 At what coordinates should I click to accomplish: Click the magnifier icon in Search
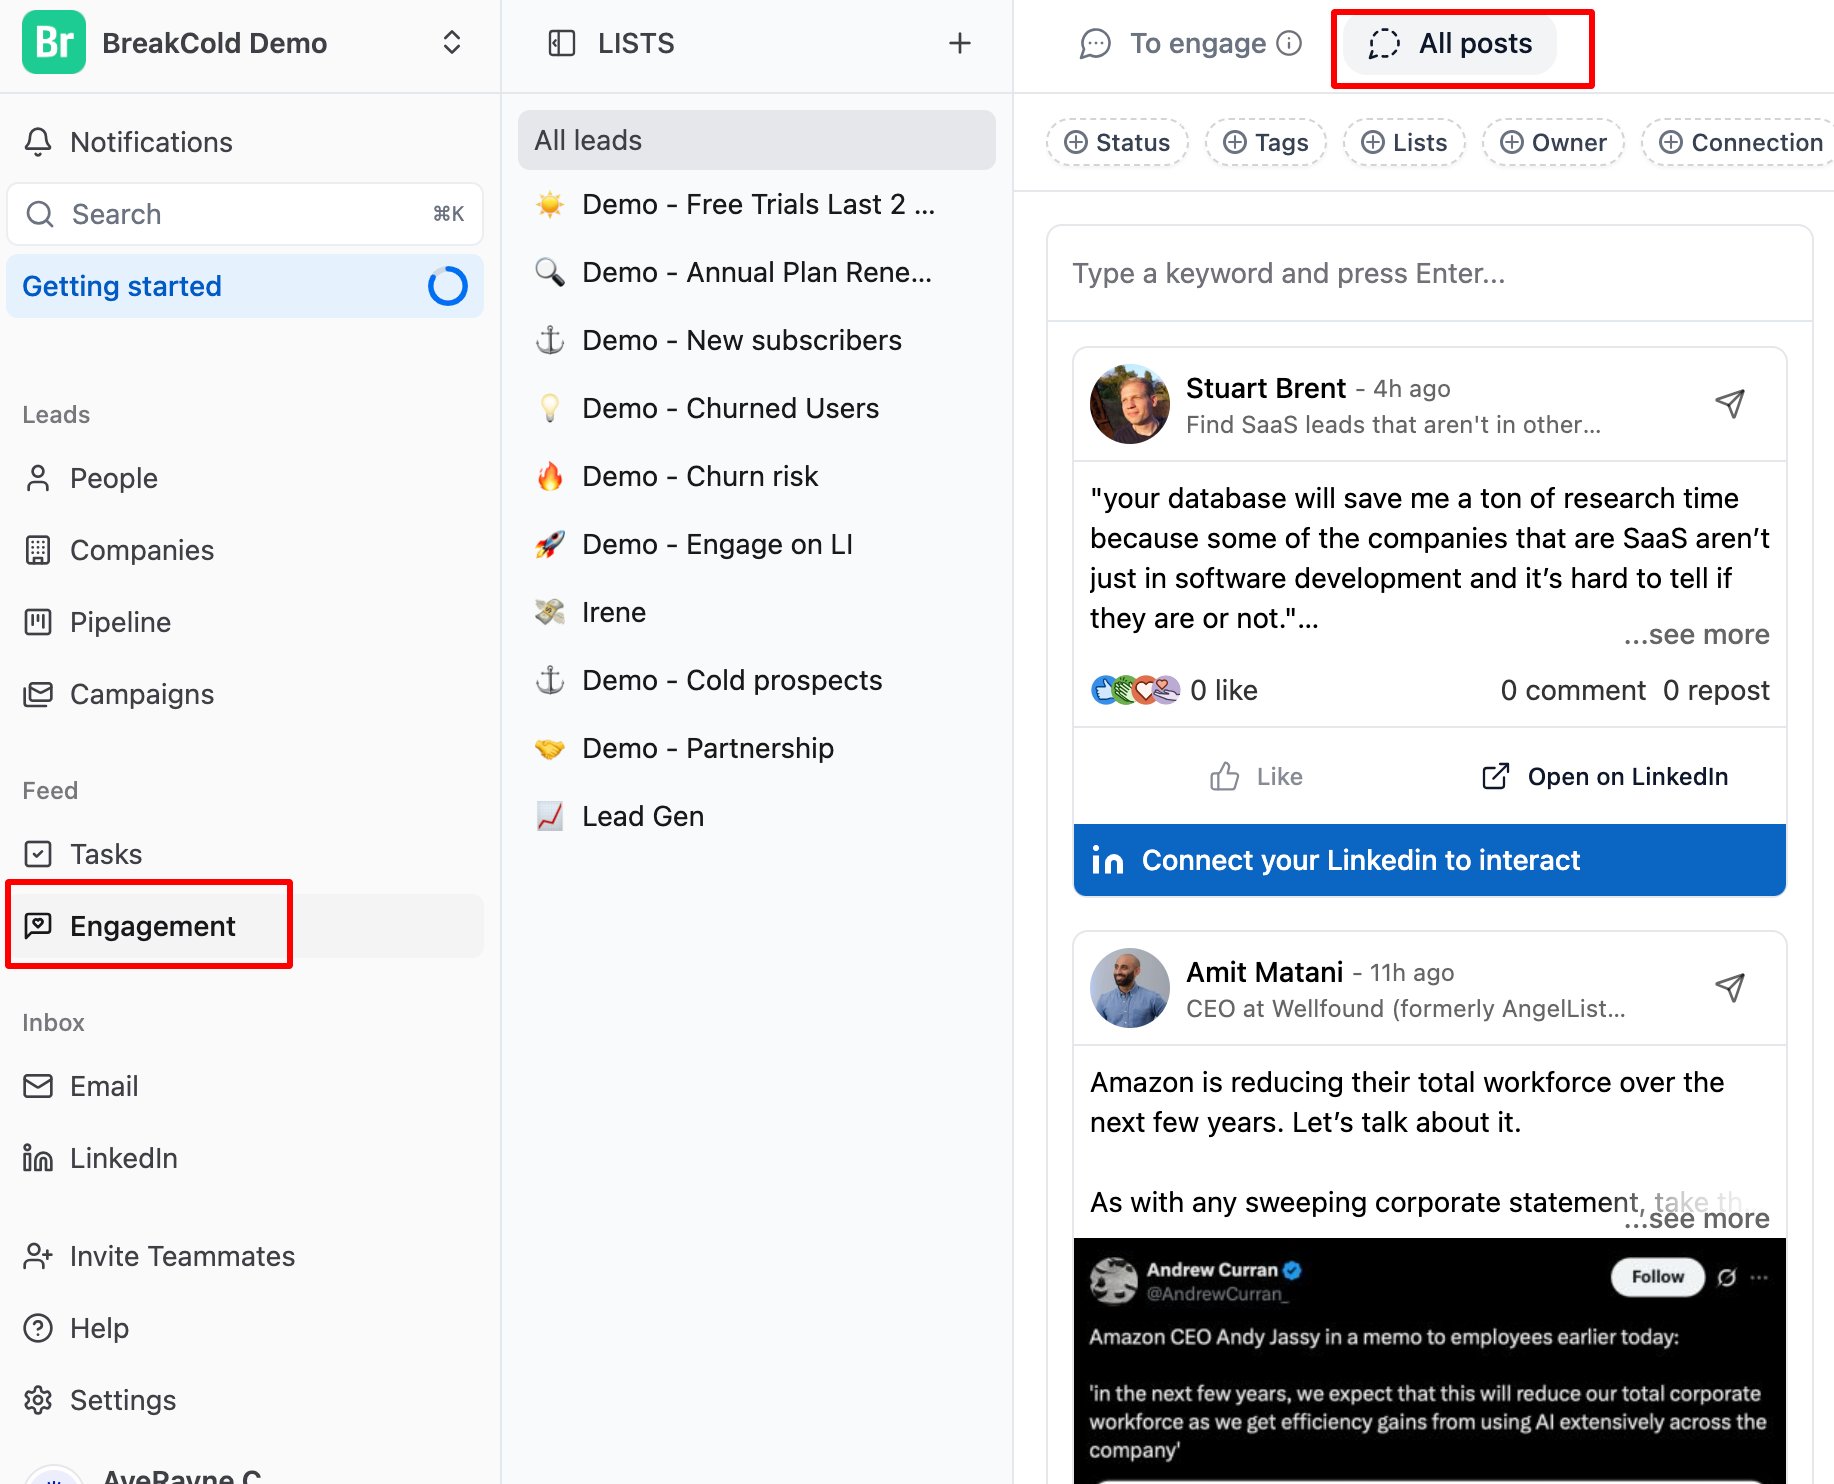(x=40, y=214)
